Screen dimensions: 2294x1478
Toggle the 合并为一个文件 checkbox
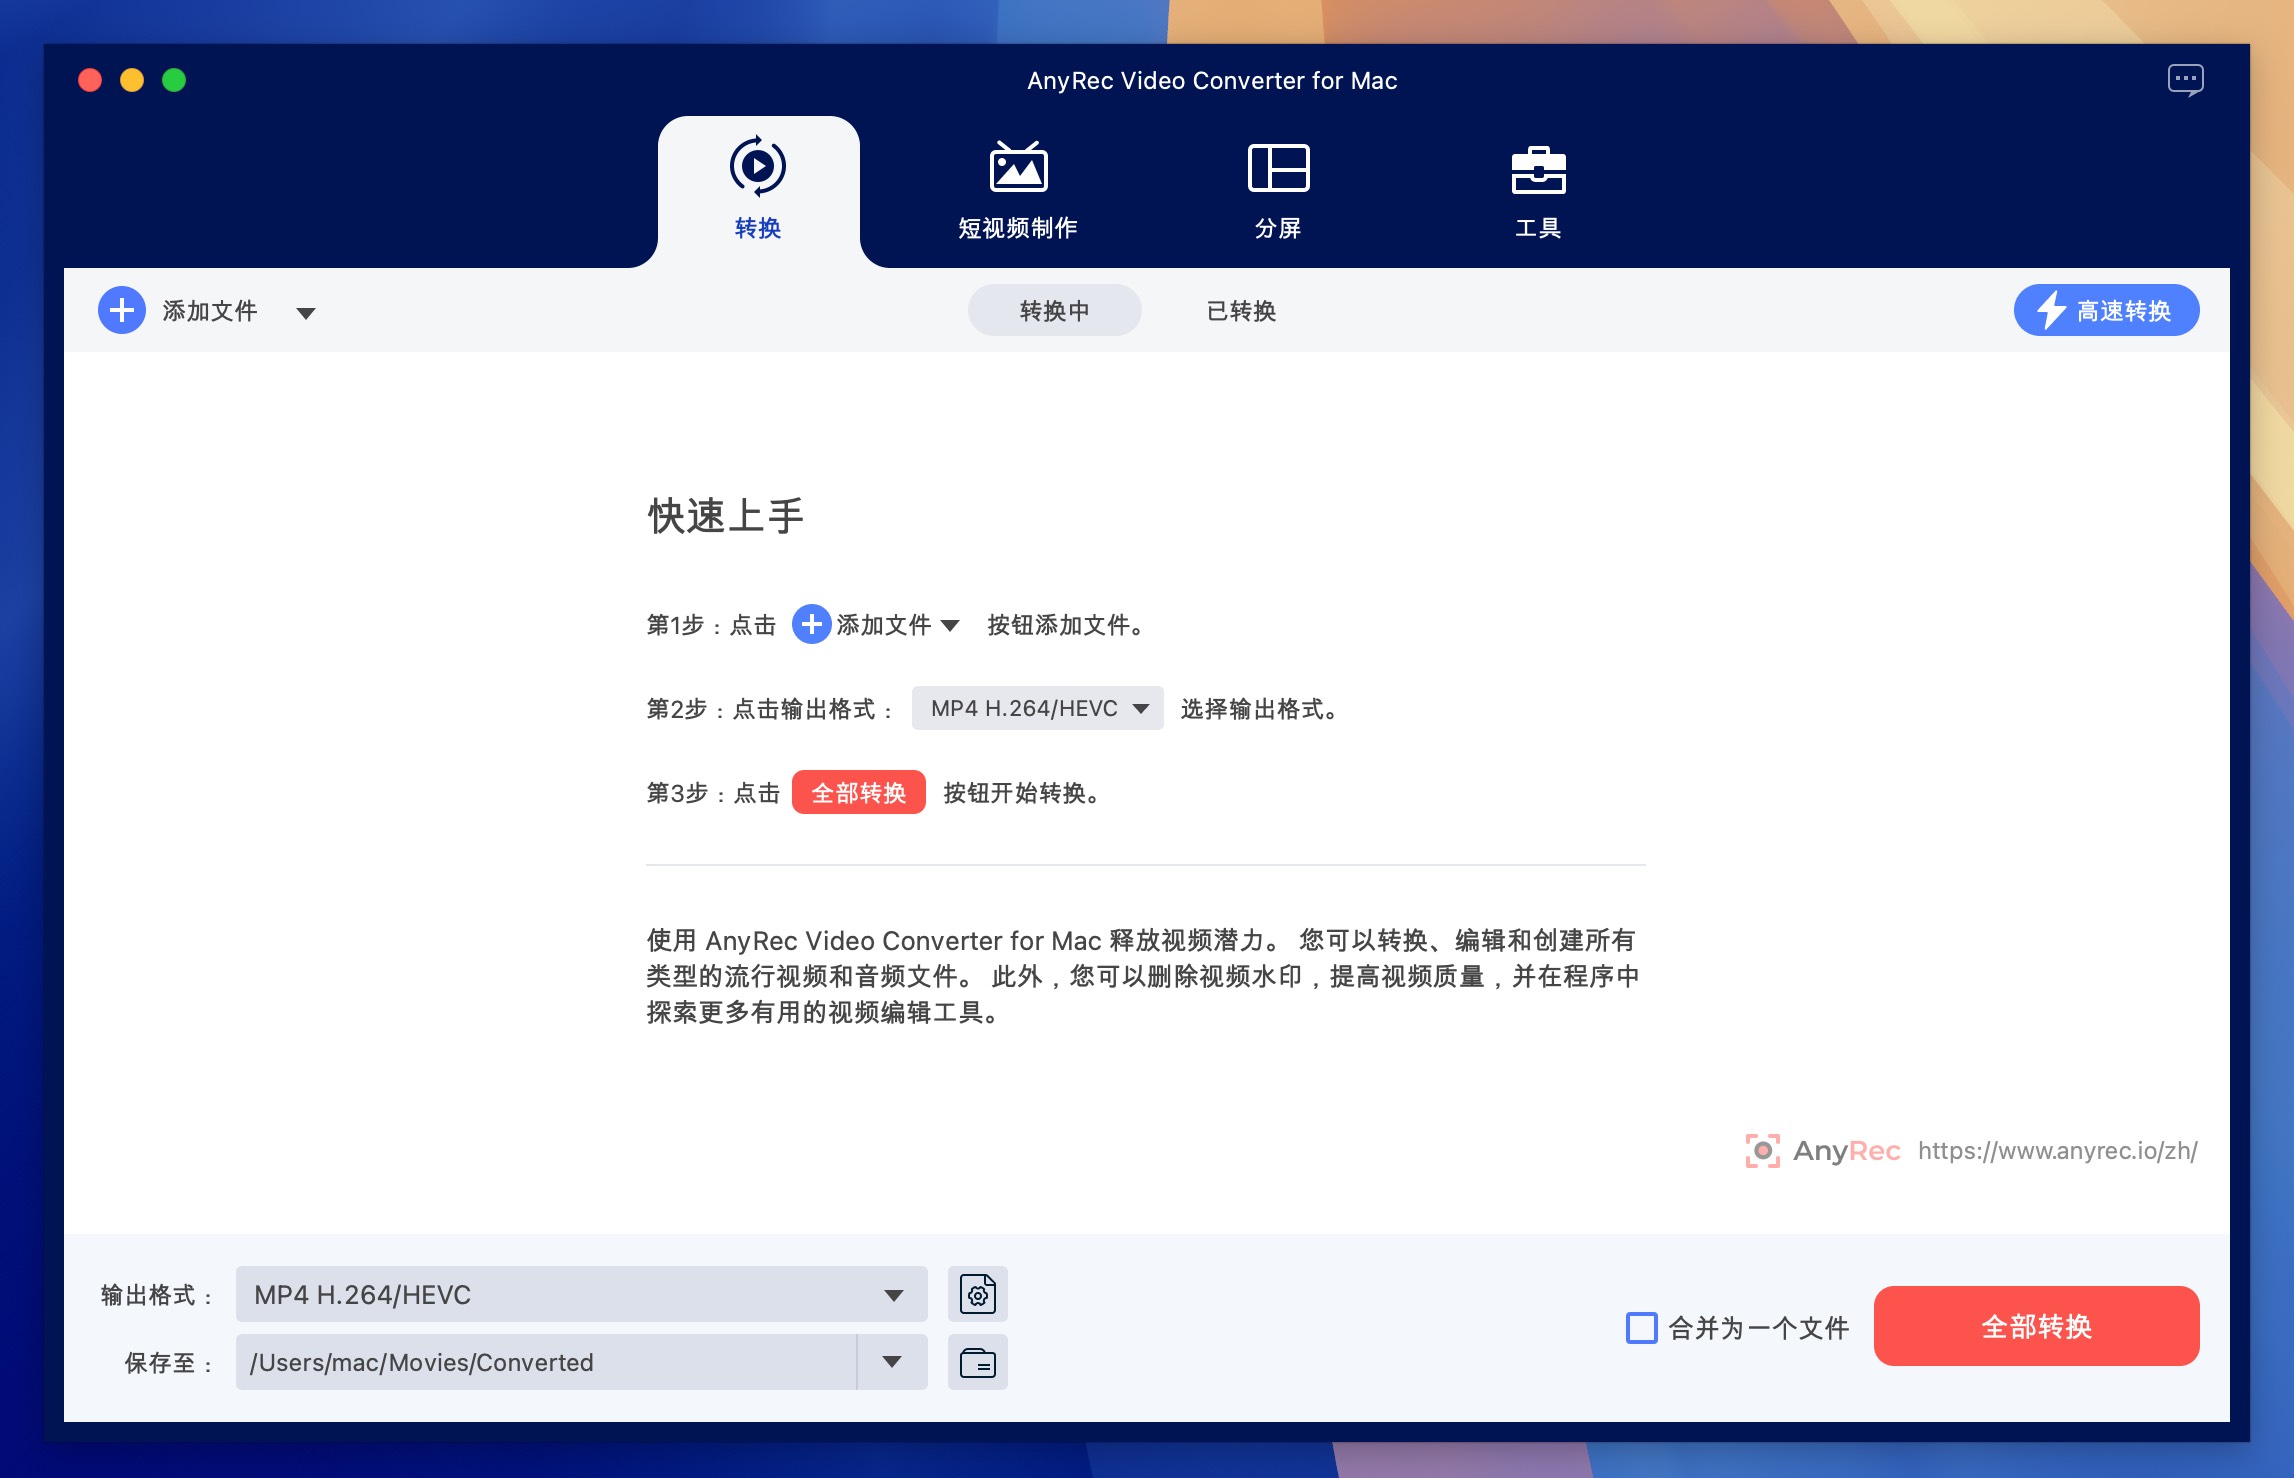(x=1637, y=1329)
